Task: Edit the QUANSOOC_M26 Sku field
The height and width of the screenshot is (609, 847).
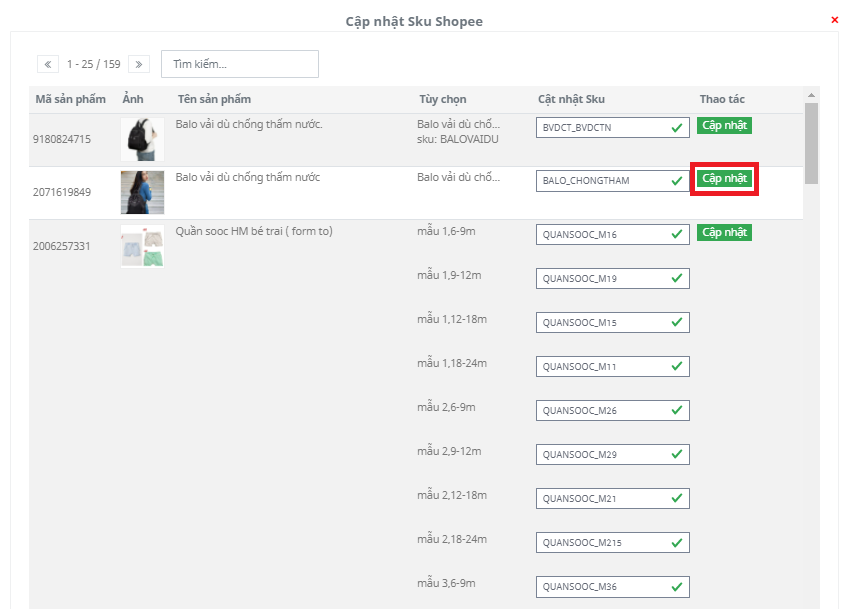Action: [x=600, y=410]
